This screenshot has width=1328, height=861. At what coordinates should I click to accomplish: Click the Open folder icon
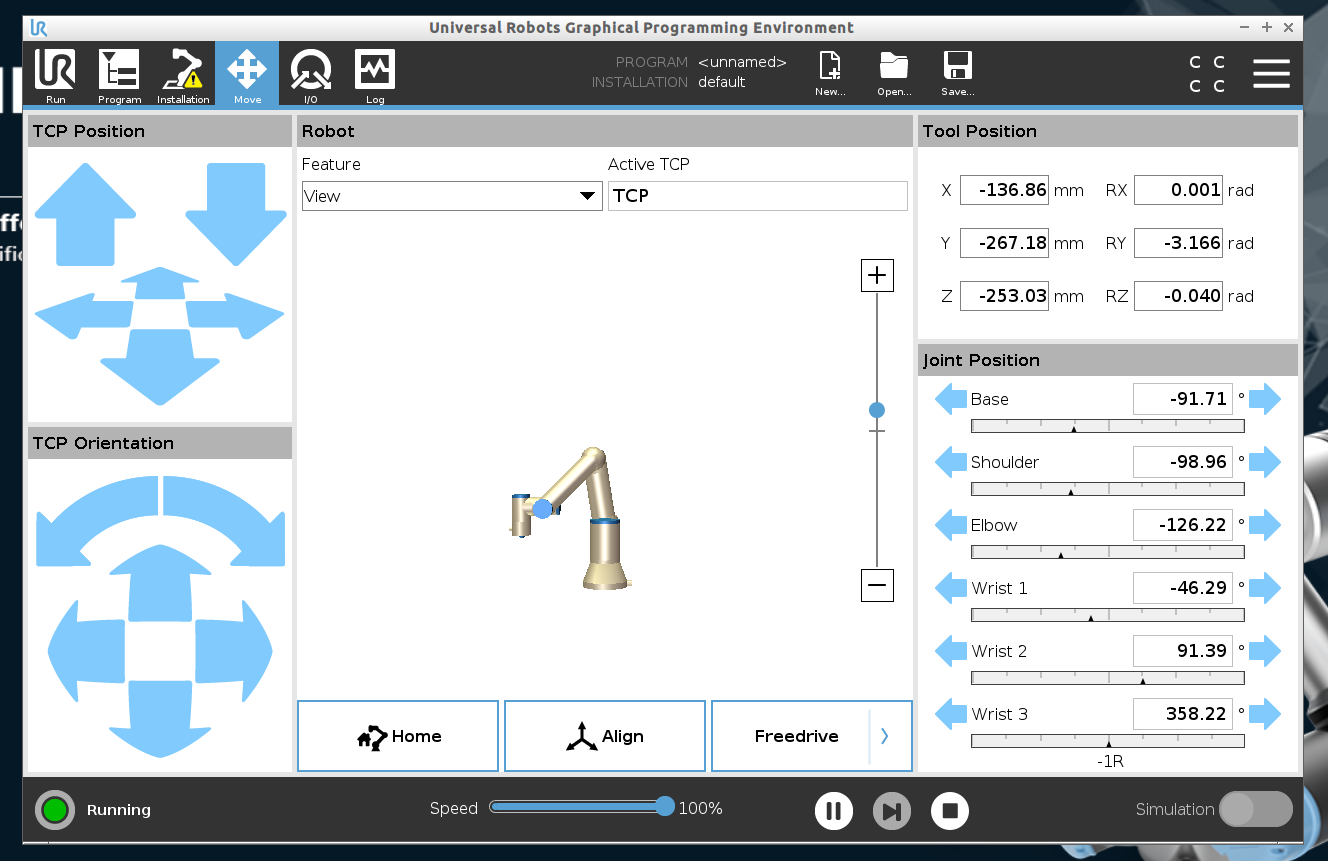894,74
